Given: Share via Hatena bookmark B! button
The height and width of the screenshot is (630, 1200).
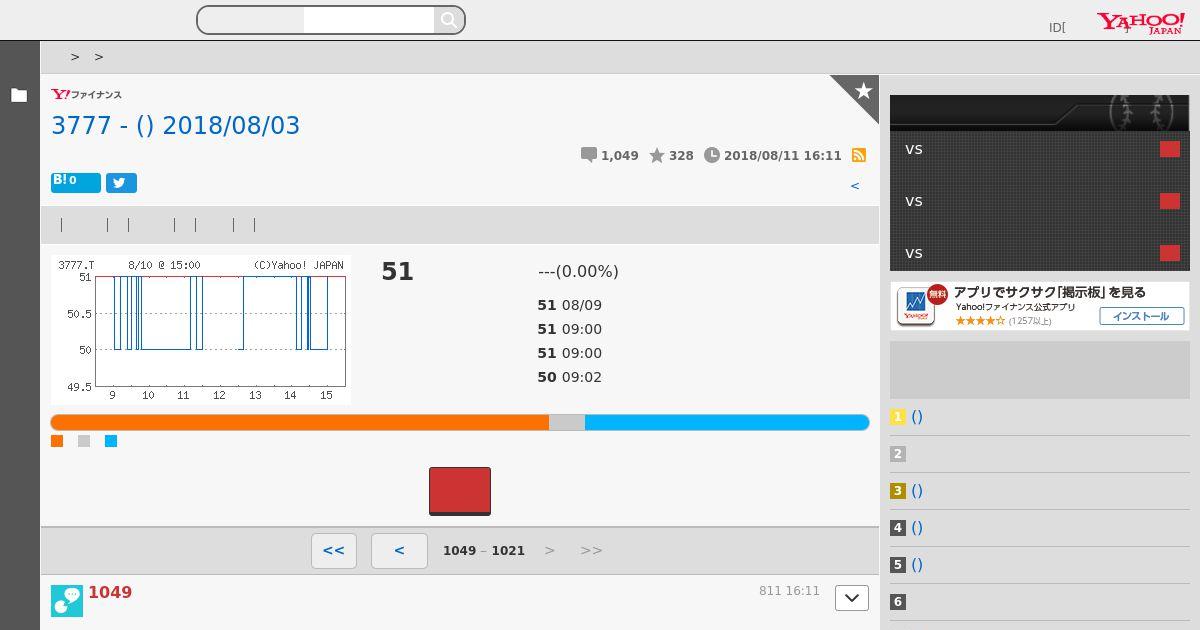Looking at the screenshot, I should 76,182.
